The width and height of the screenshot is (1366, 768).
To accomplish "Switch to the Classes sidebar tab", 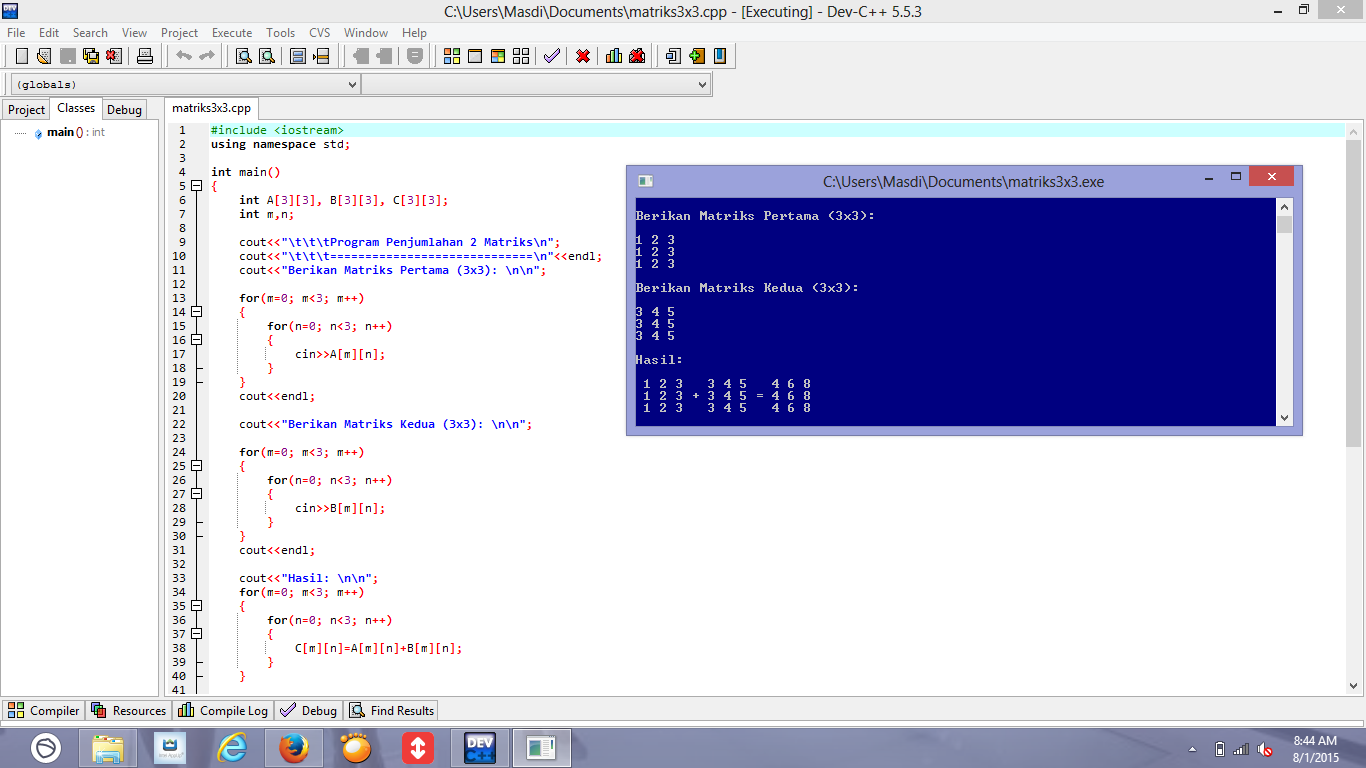I will point(76,108).
